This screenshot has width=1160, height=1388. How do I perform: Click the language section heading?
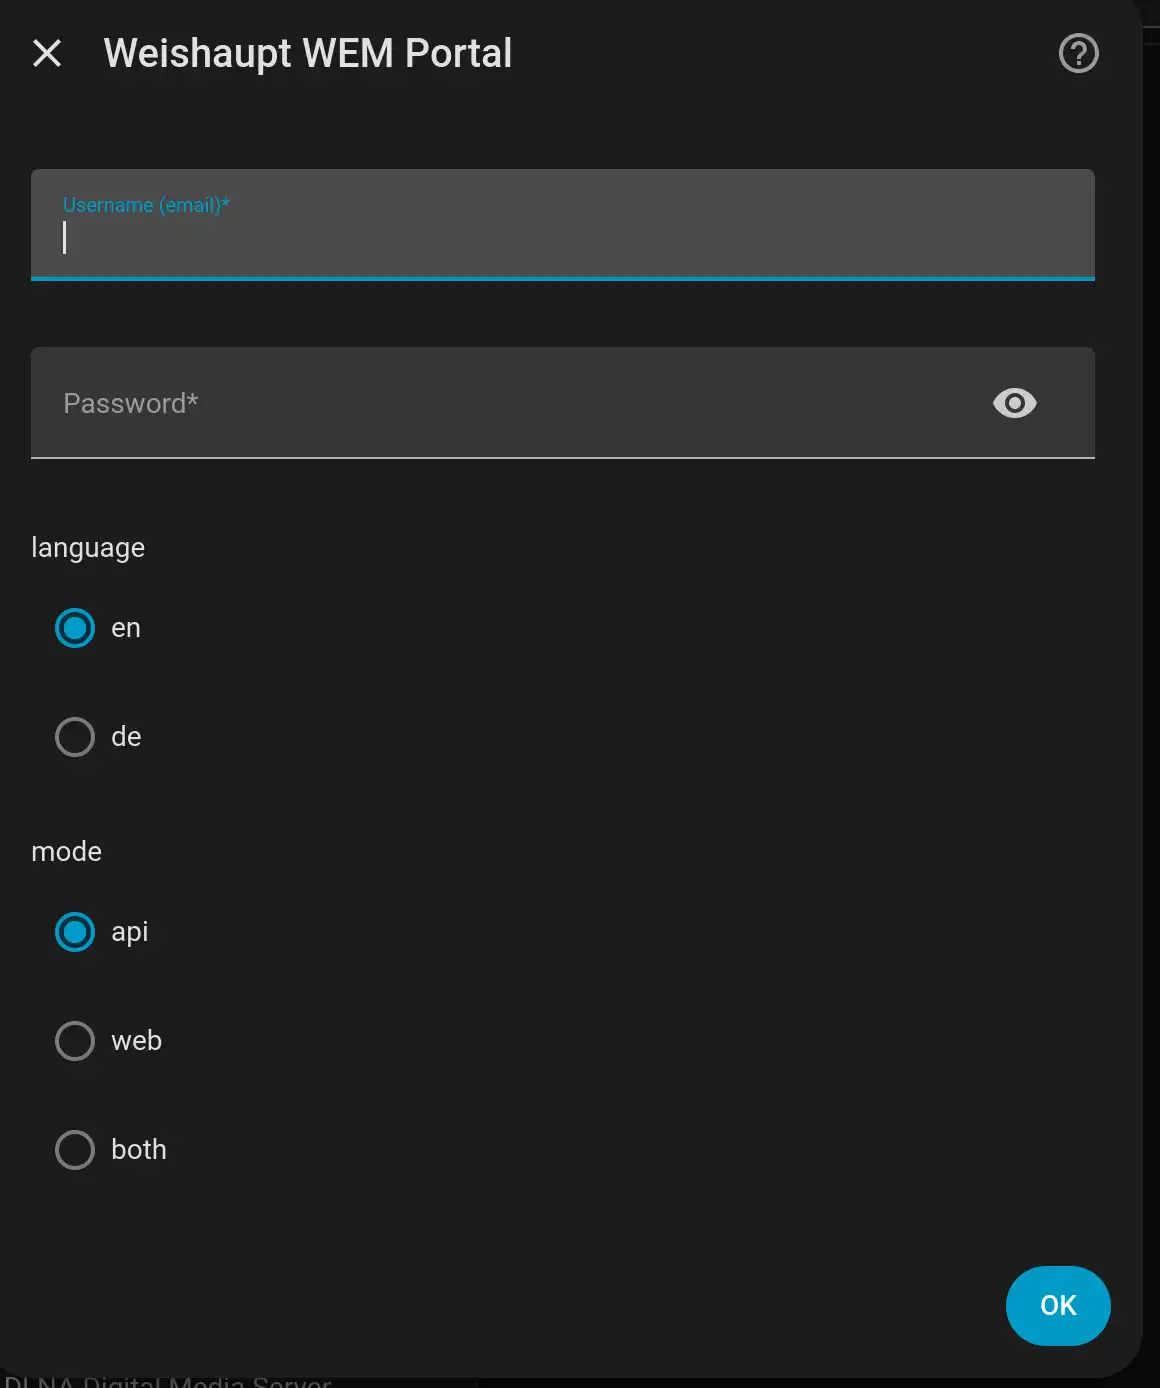(88, 548)
